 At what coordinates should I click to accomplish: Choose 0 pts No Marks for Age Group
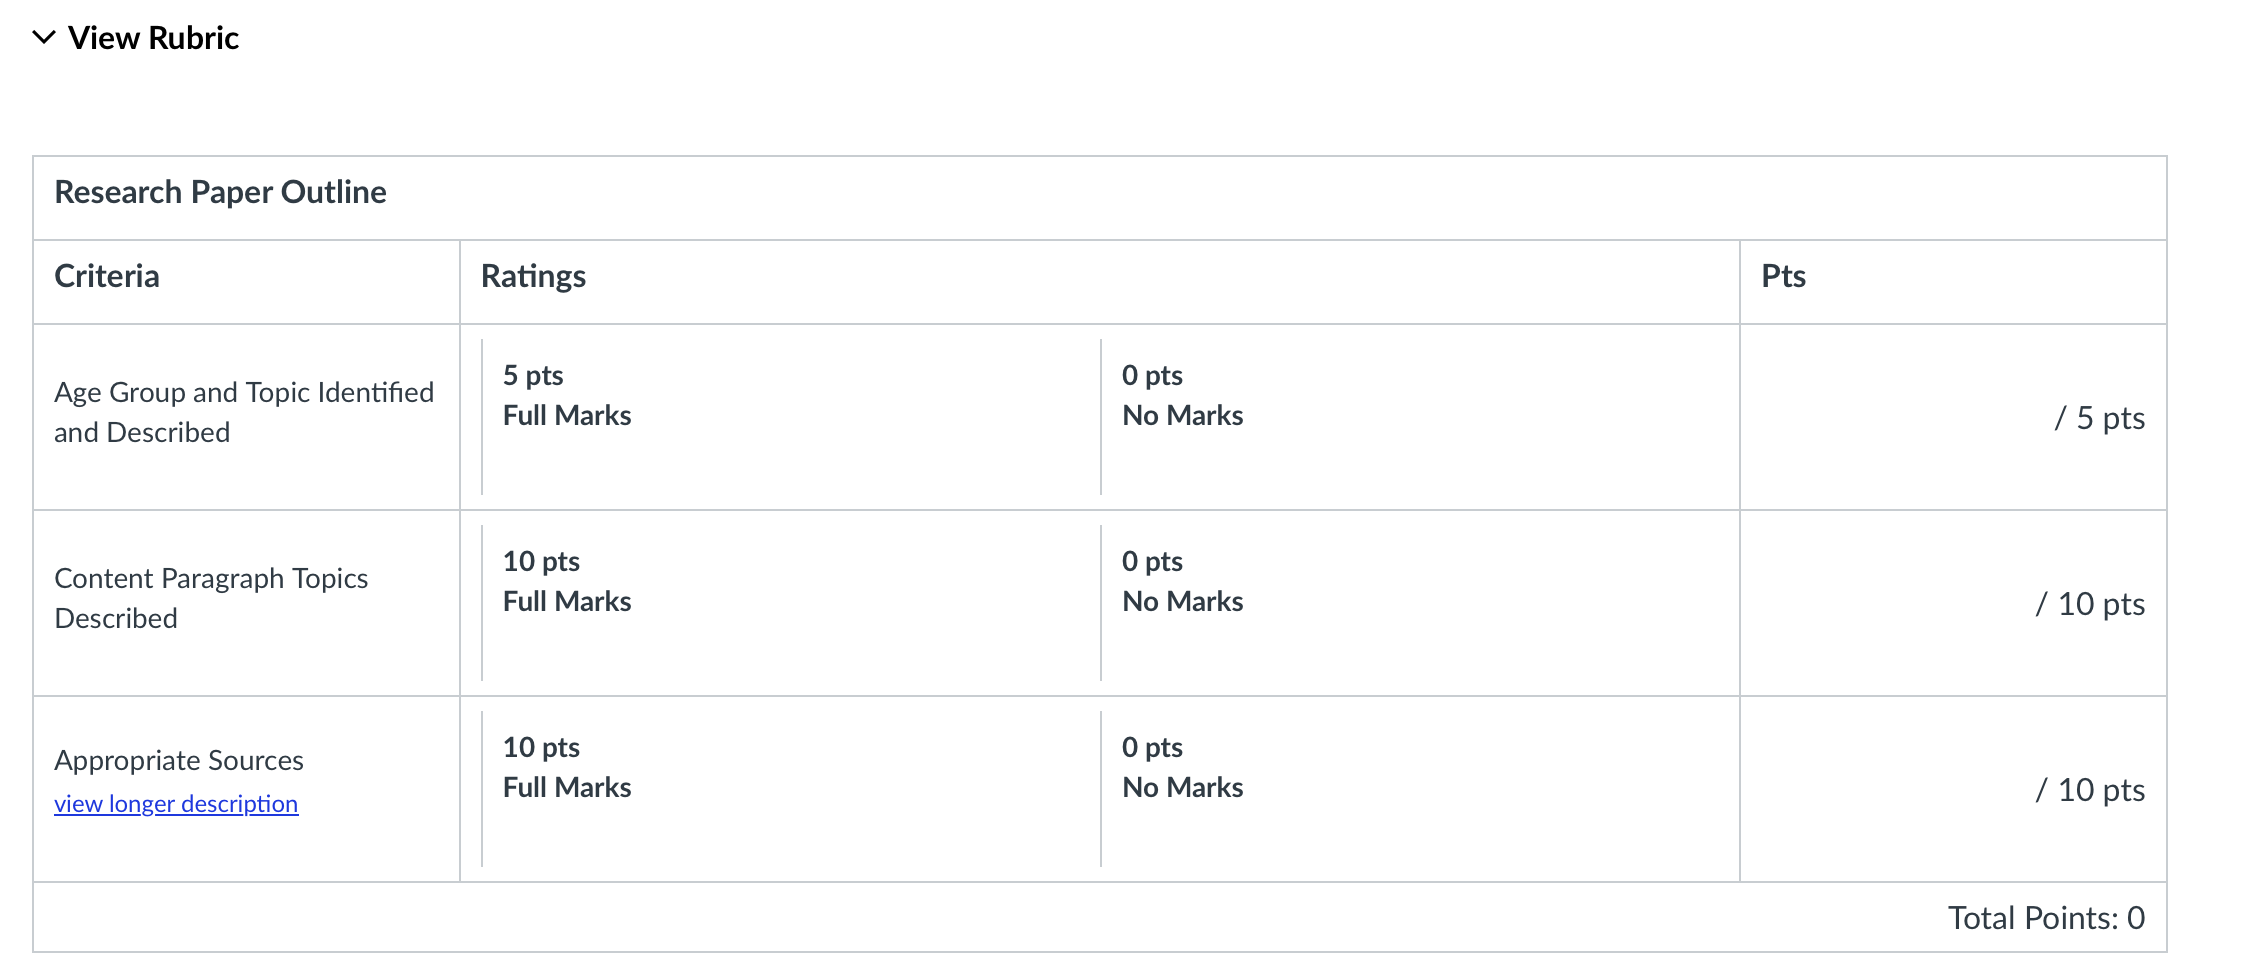click(x=1182, y=396)
